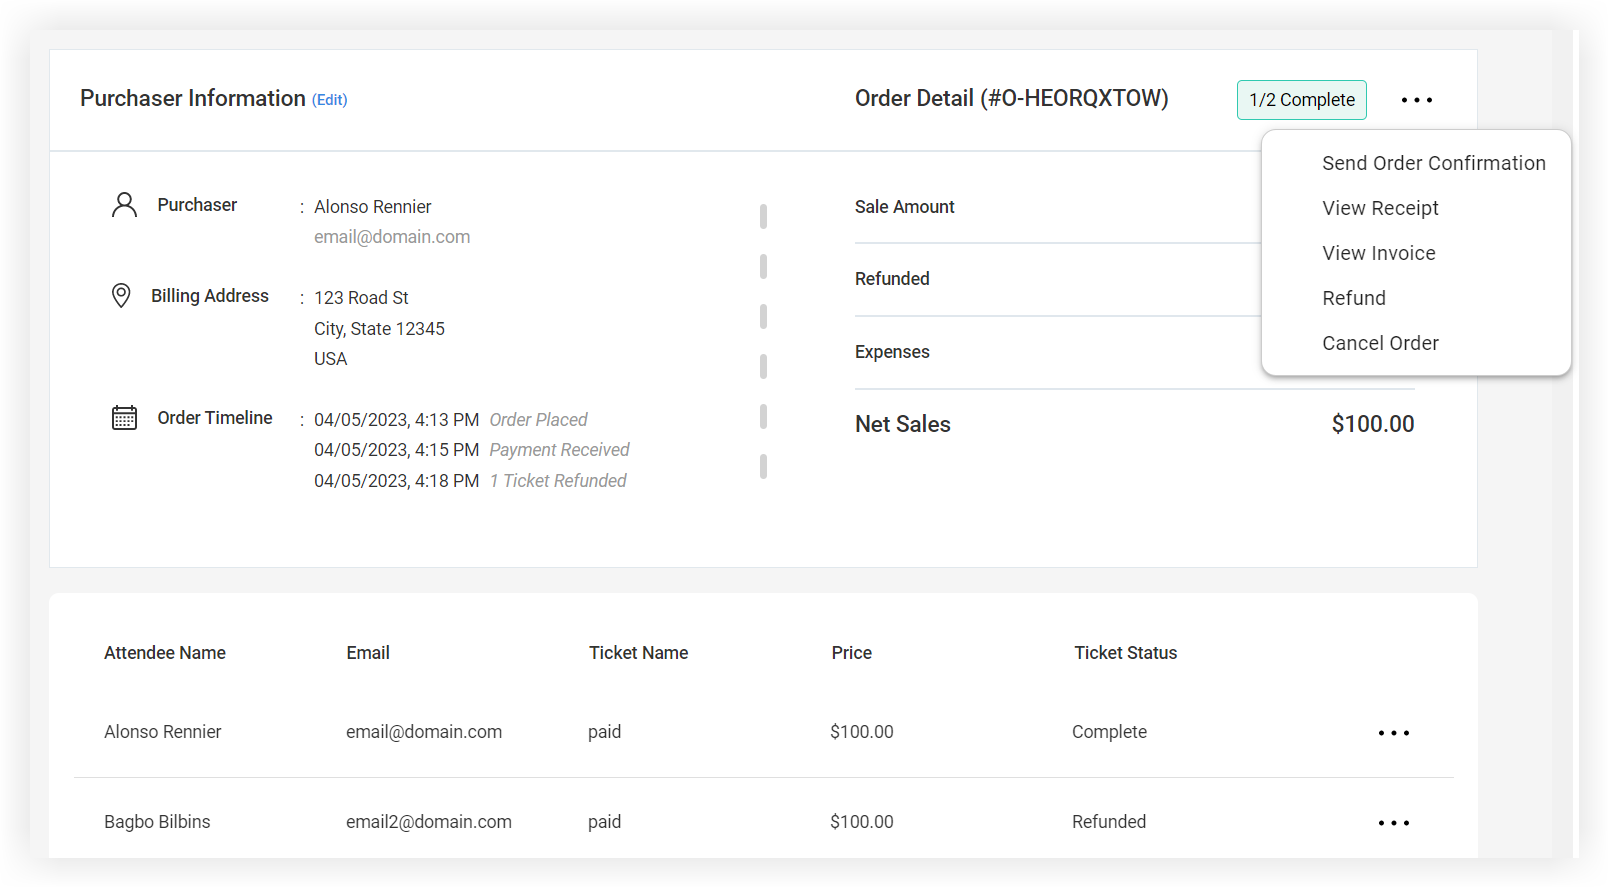
Task: Click the 1/2 Complete status badge
Action: 1301,100
